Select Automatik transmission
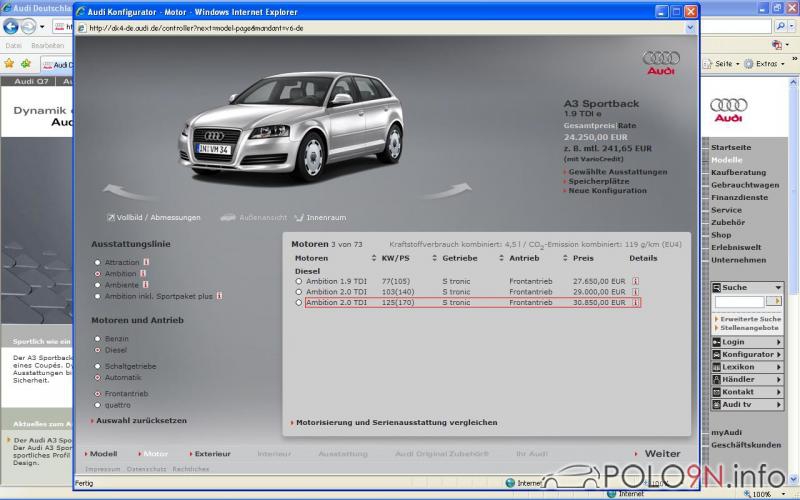 coord(97,378)
